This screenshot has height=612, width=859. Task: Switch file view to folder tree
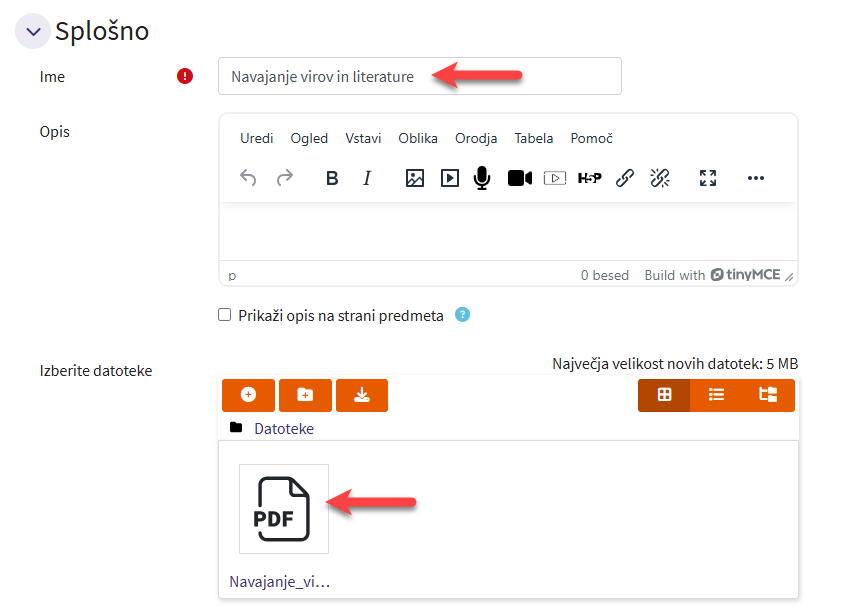tap(768, 395)
